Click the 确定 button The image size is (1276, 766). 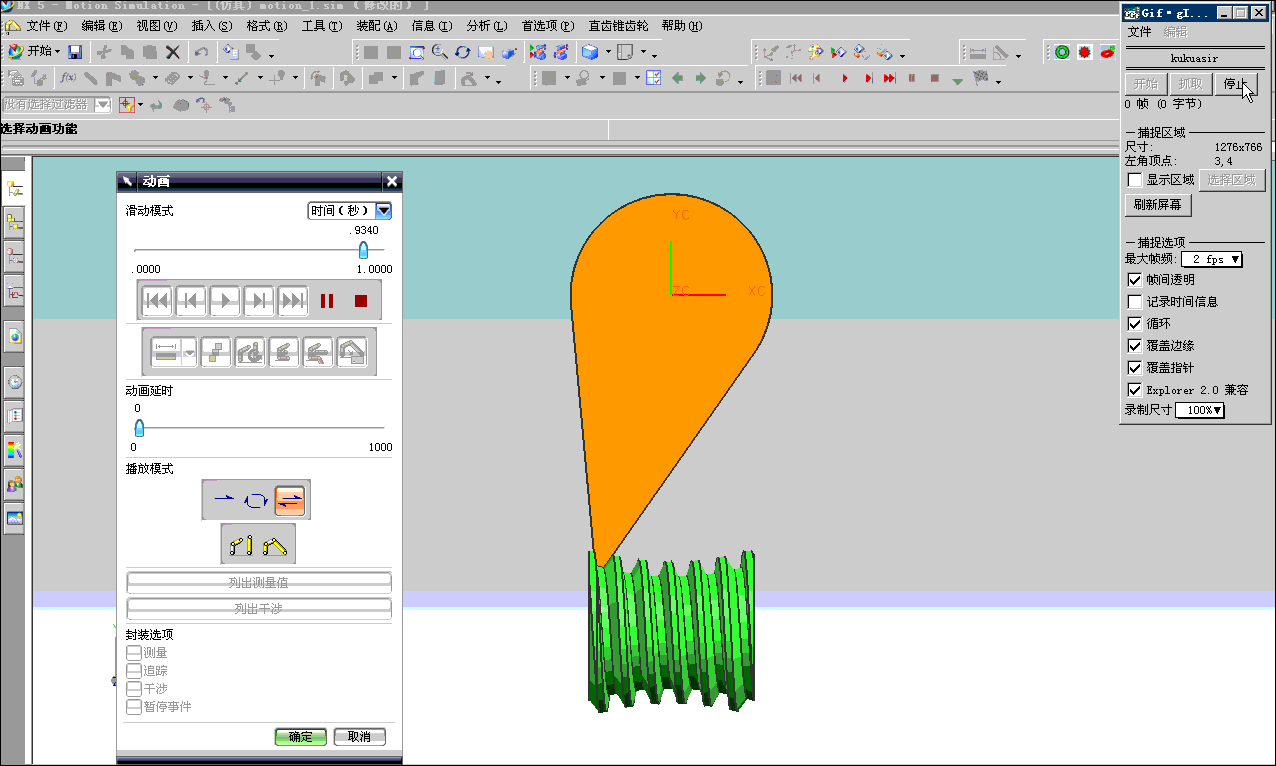pos(301,737)
